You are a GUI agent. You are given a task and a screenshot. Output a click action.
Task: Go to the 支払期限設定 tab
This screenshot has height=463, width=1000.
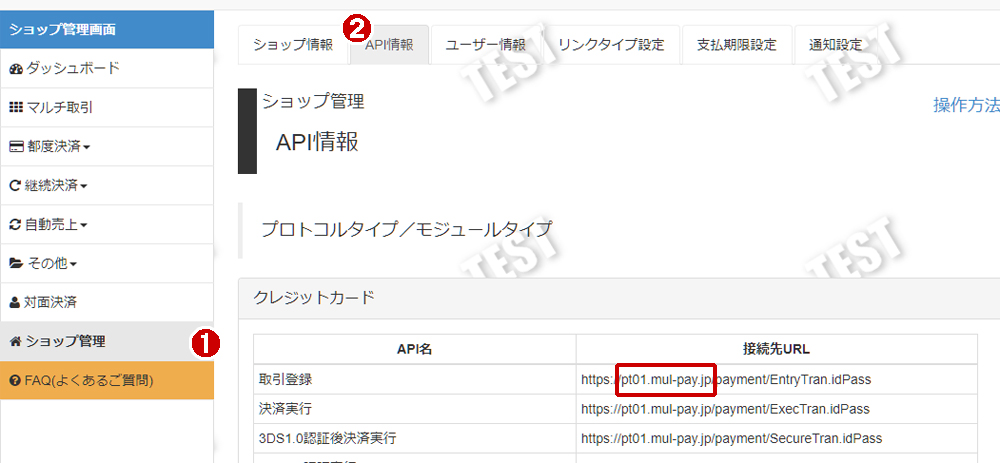point(736,45)
